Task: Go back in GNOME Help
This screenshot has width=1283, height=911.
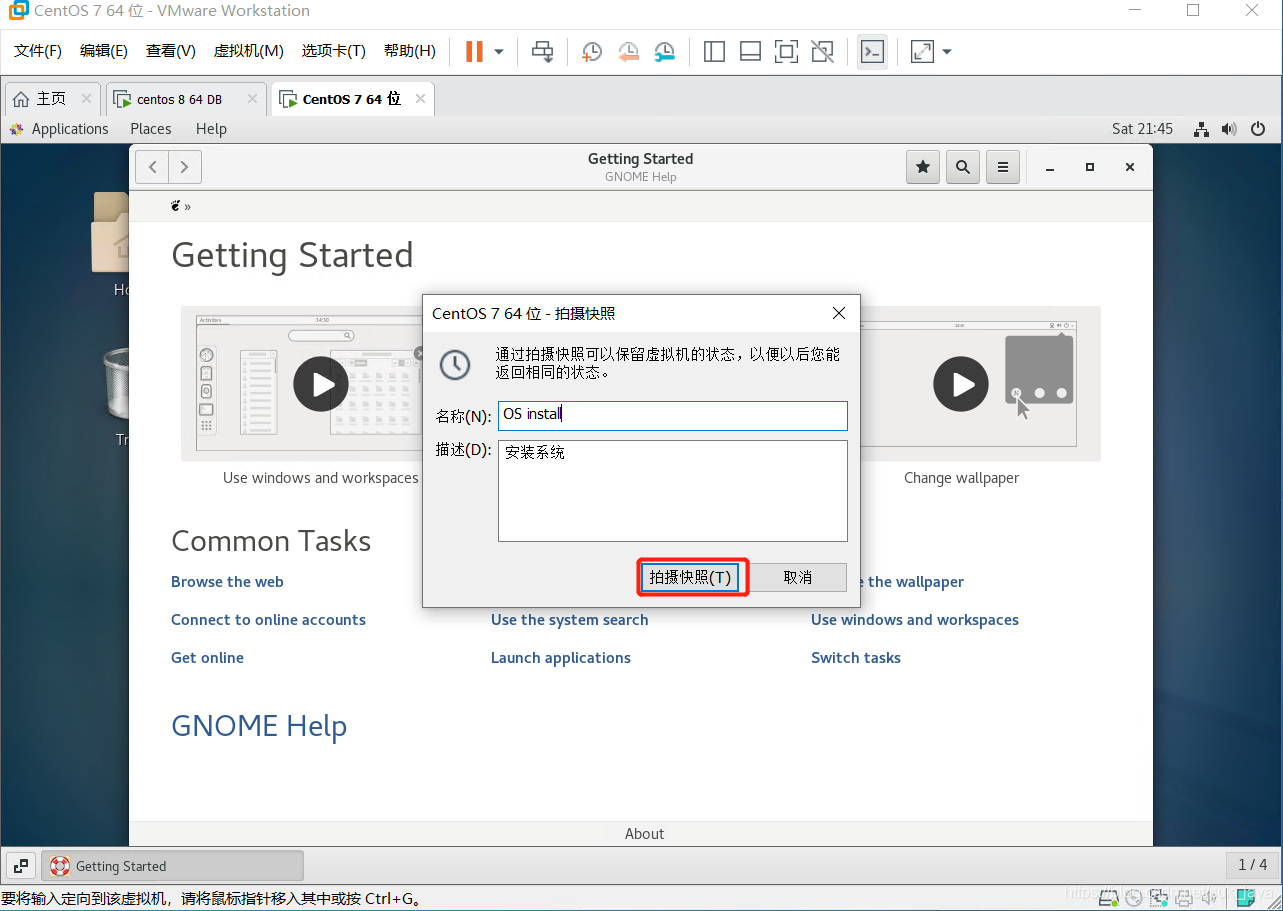Action: coord(152,167)
